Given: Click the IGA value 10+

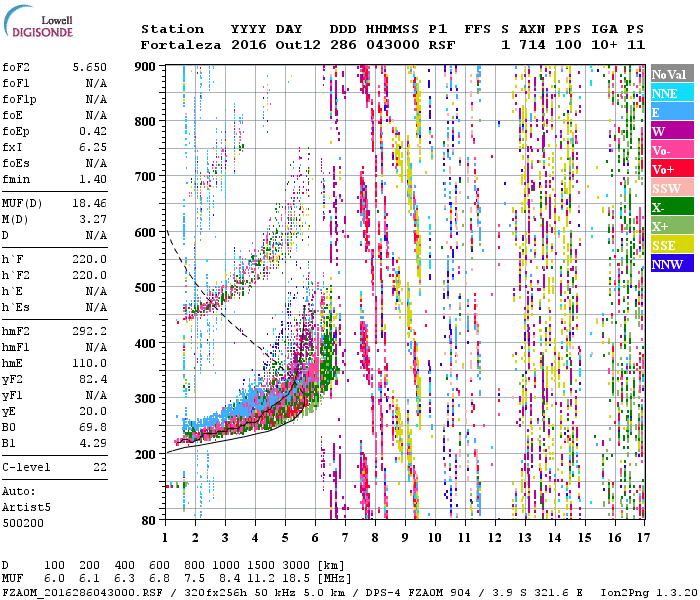Looking at the screenshot, I should tap(604, 45).
